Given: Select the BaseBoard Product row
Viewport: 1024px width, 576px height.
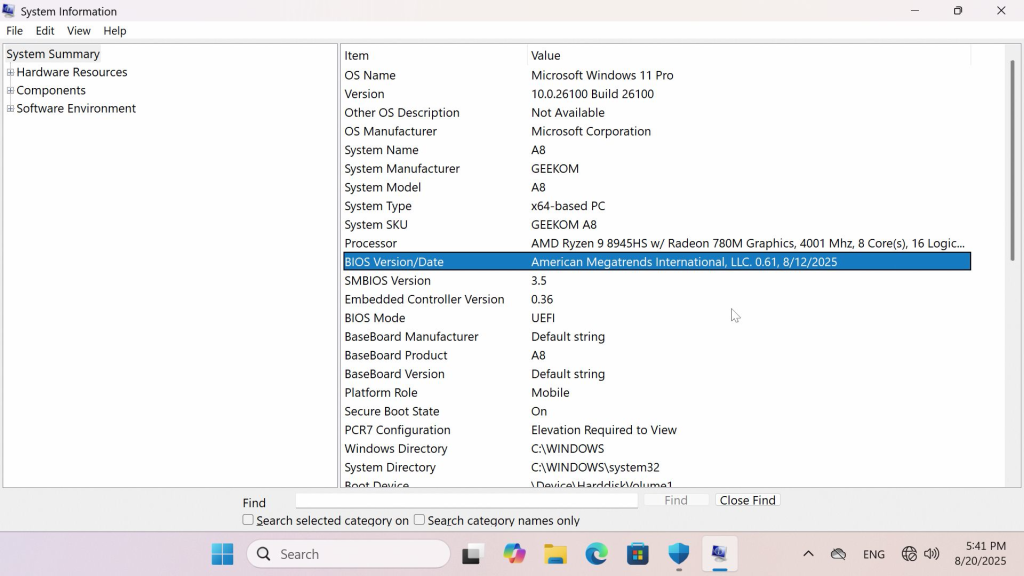Looking at the screenshot, I should point(656,355).
